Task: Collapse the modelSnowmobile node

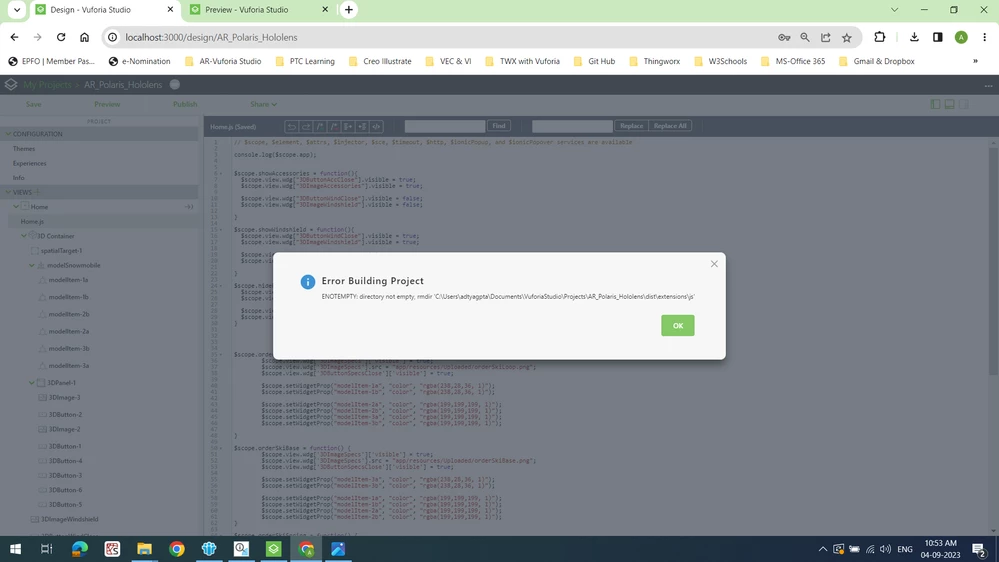Action: (x=31, y=265)
